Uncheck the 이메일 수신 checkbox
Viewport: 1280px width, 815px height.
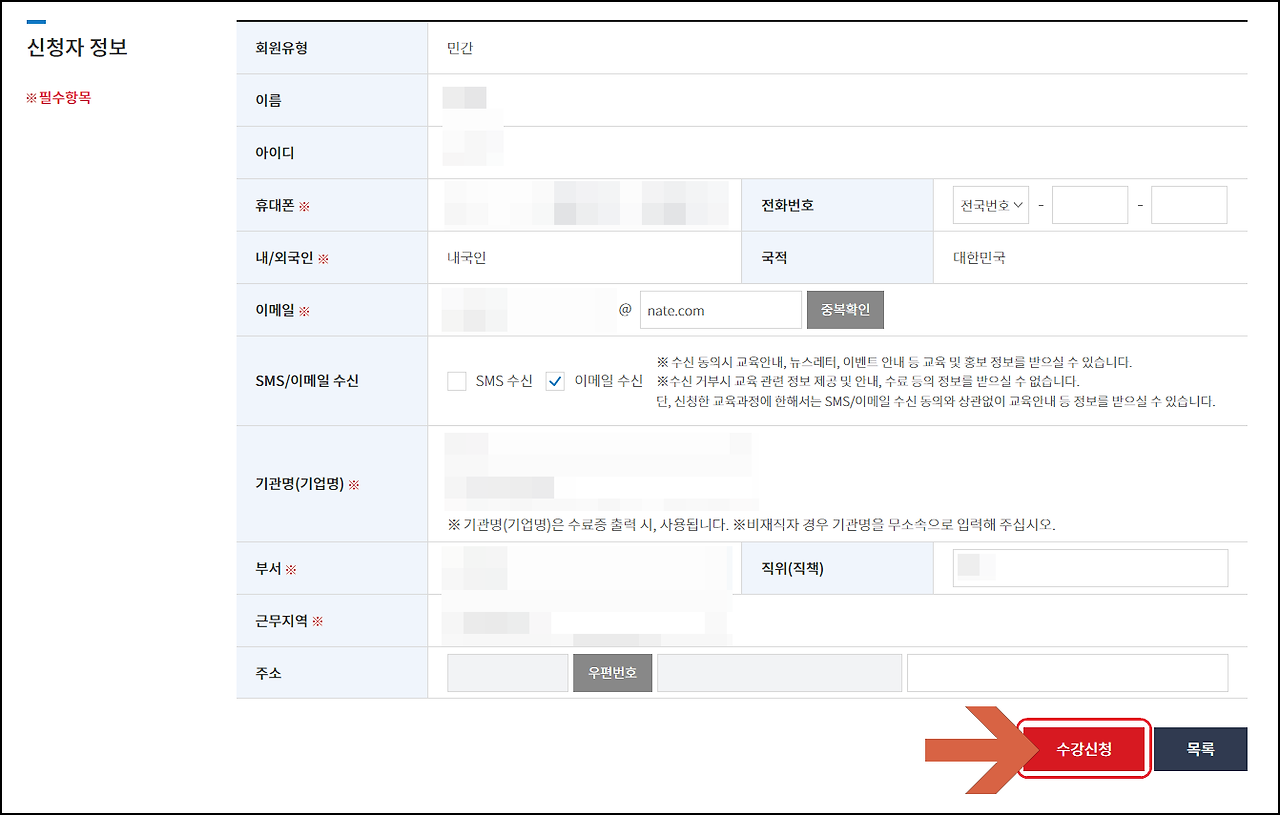(554, 381)
